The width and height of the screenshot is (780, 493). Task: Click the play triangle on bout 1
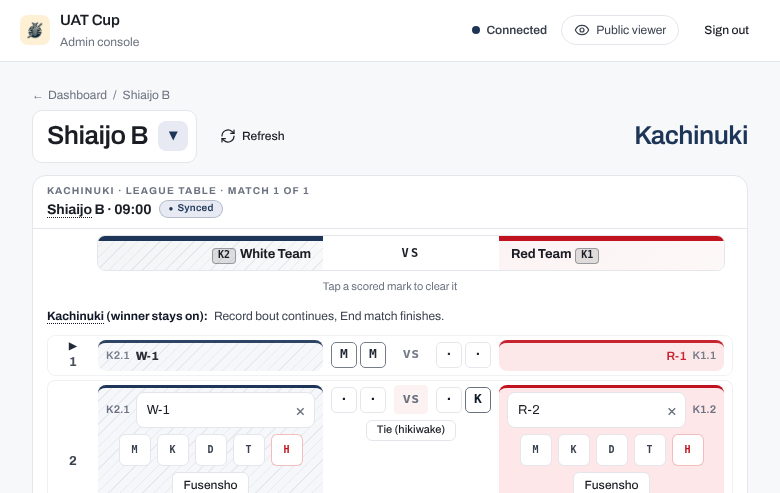coord(73,346)
